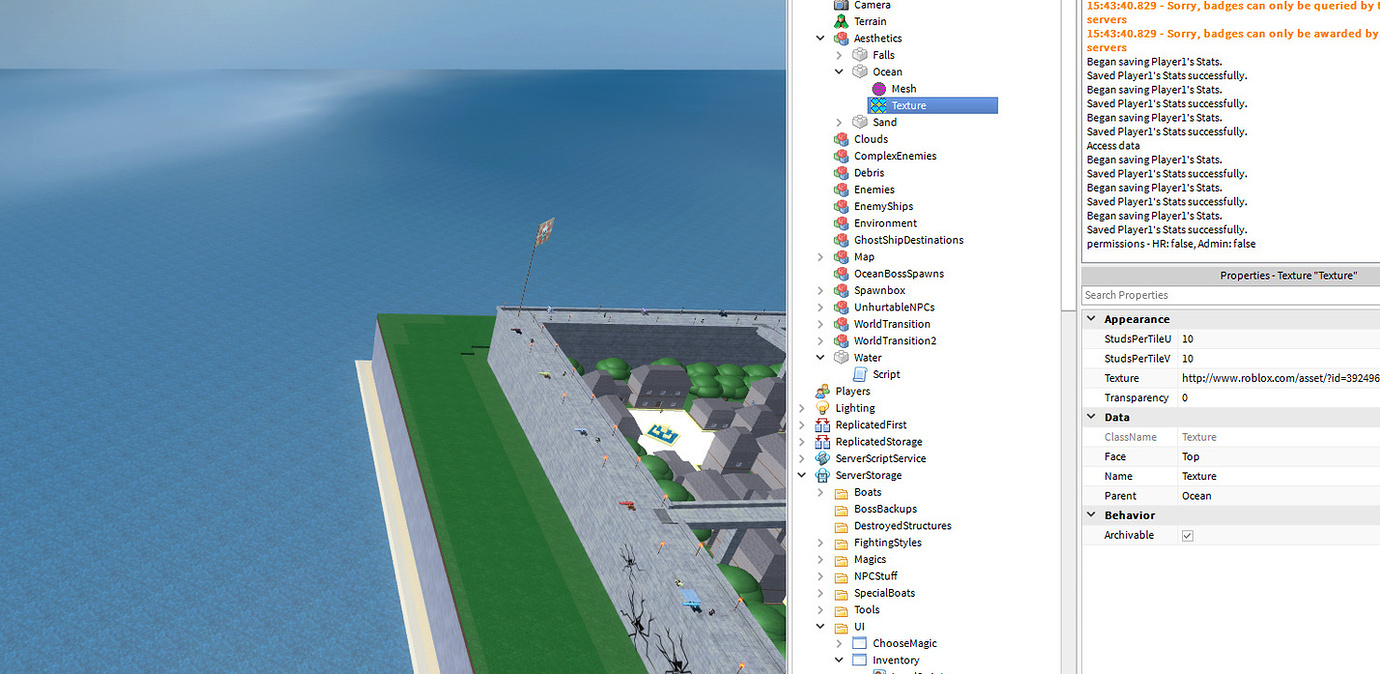The width and height of the screenshot is (1380, 674).
Task: Click the Properties panel title bar
Action: (x=1231, y=275)
